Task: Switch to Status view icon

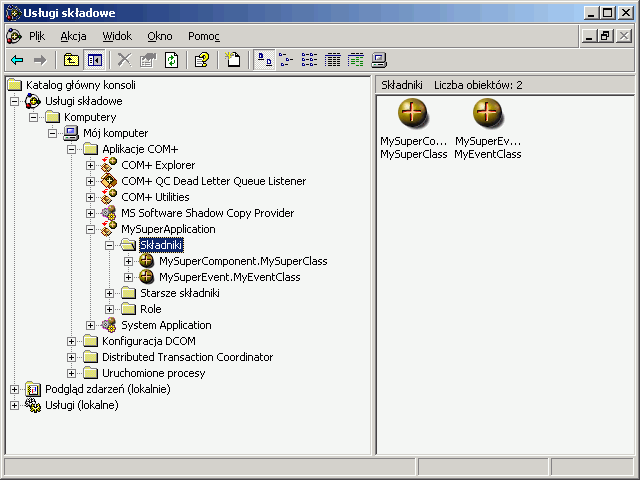Action: pyautogui.click(x=356, y=60)
